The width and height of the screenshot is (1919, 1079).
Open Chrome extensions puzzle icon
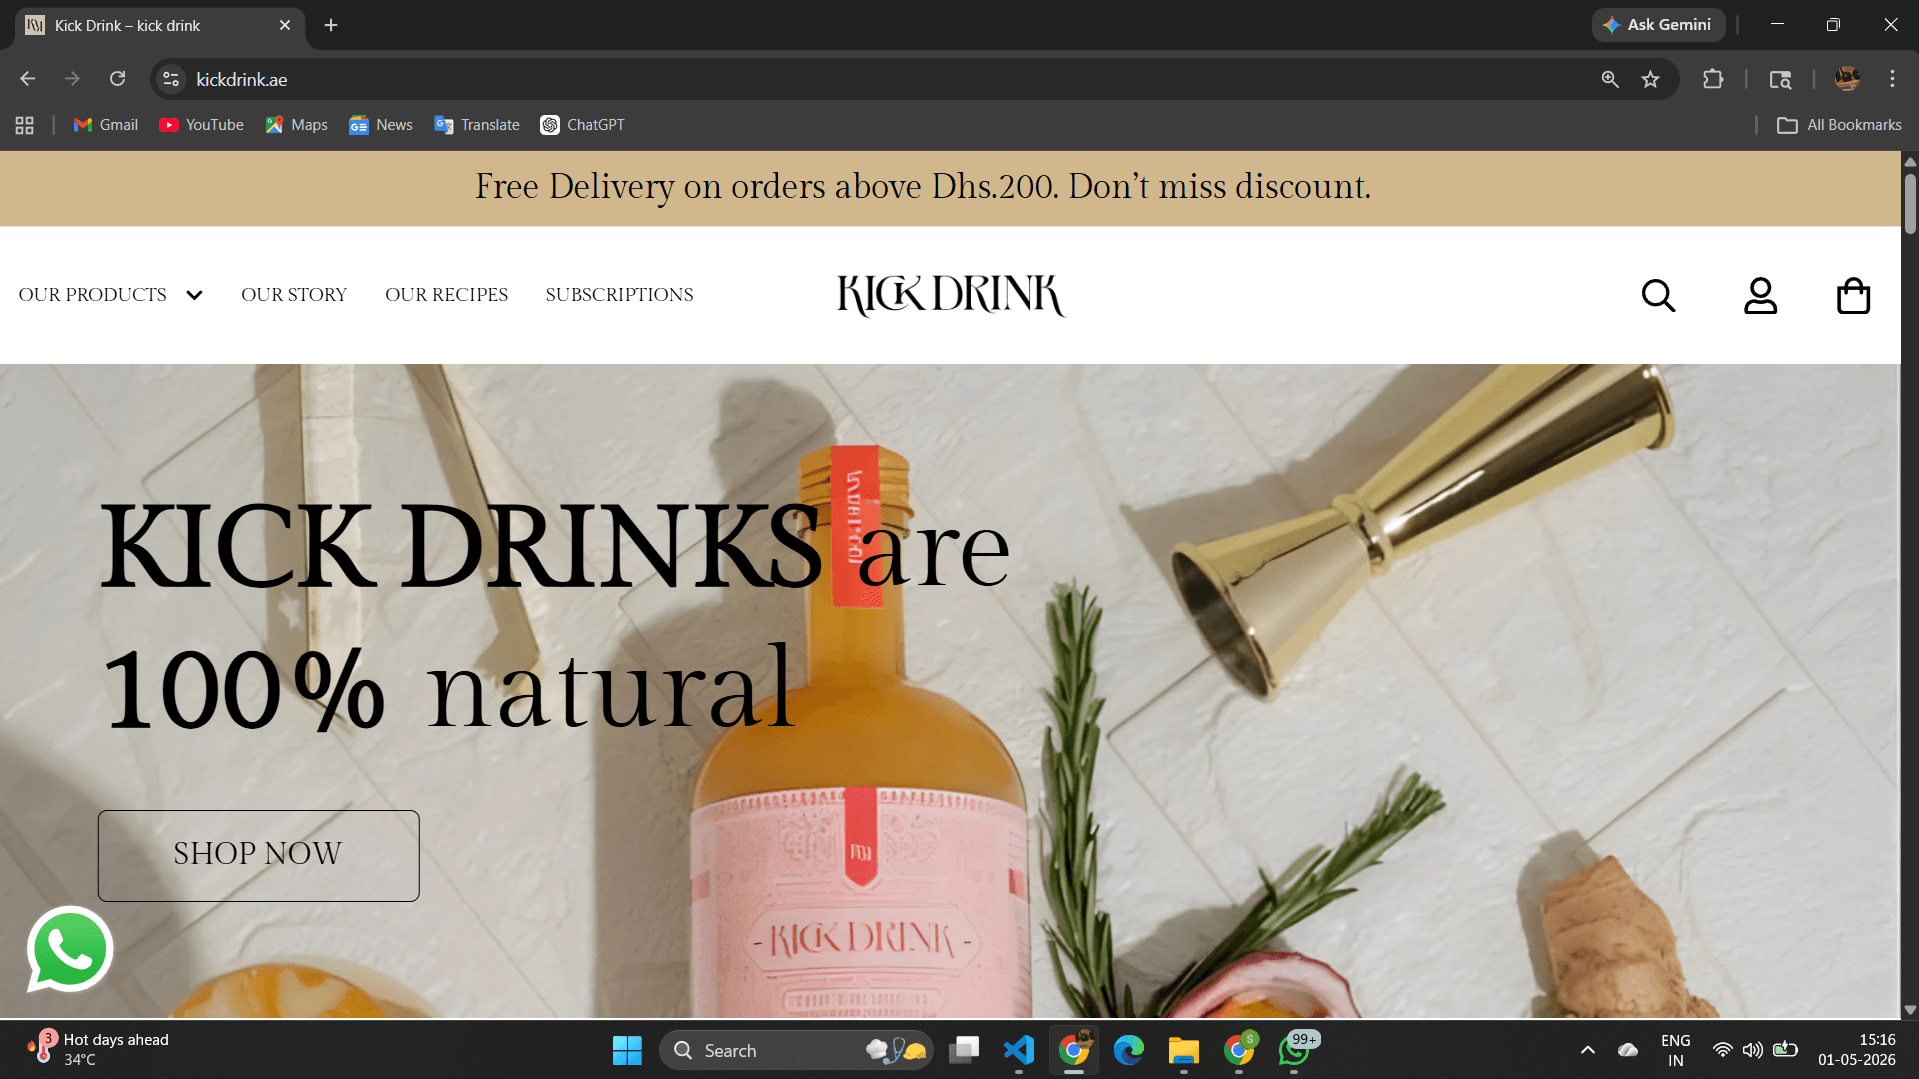[x=1713, y=79]
